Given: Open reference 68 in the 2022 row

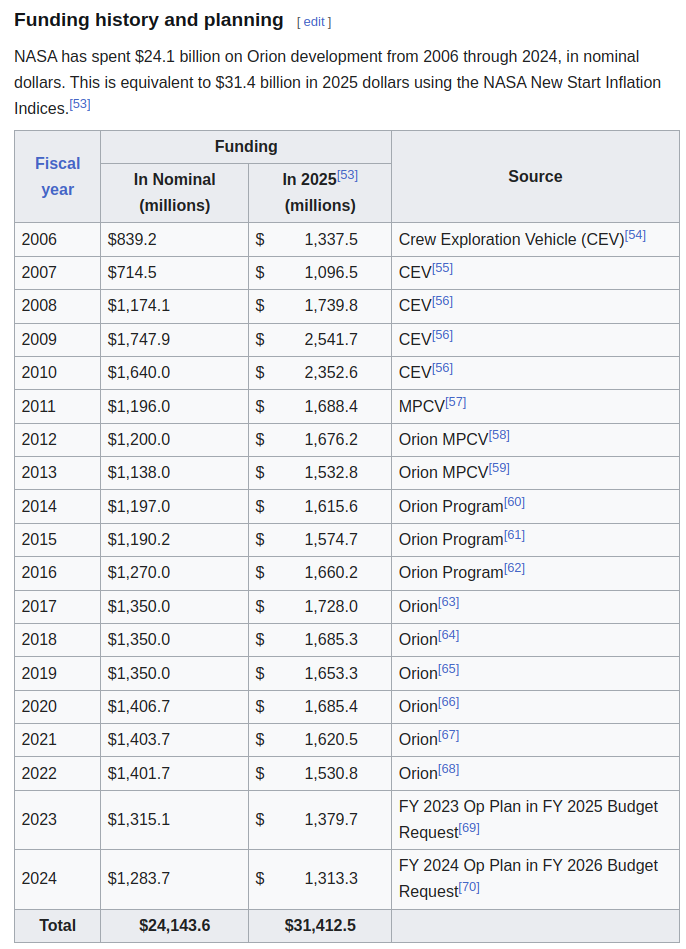Looking at the screenshot, I should (449, 769).
